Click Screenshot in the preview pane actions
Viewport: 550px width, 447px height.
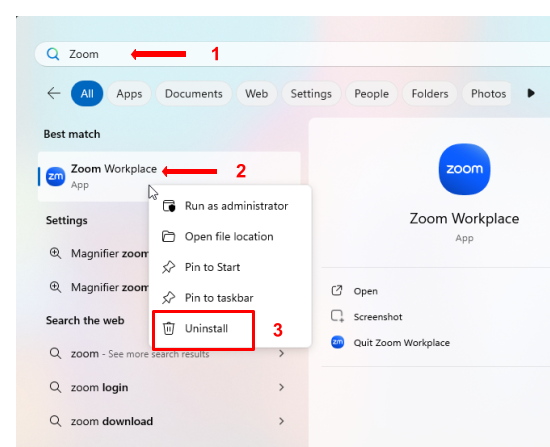coord(378,317)
